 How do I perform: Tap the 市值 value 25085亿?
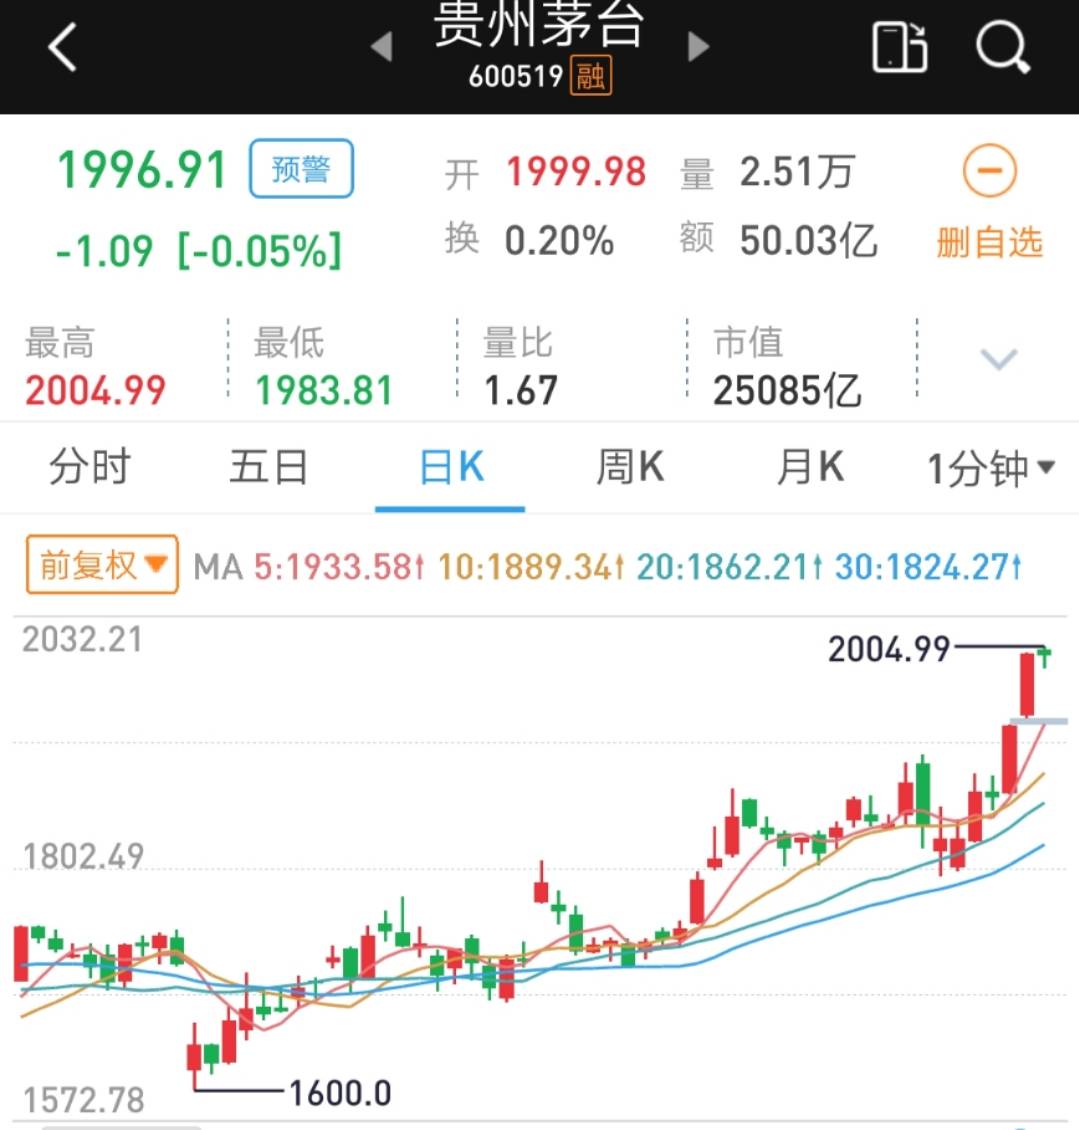coord(787,391)
